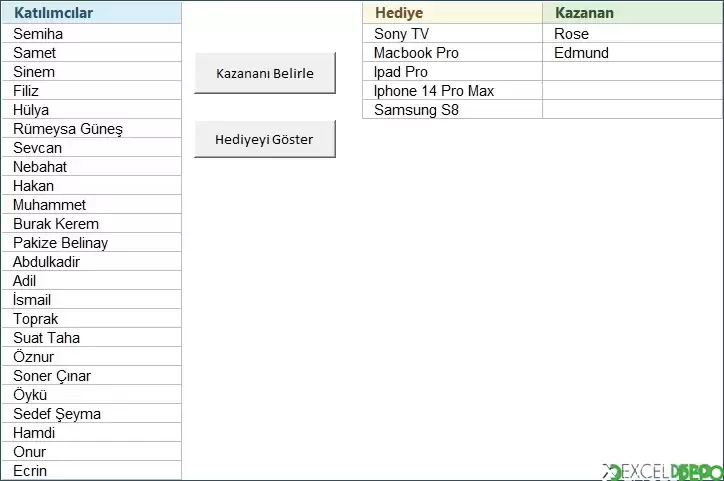Select the İsmail cell
The image size is (724, 481).
[91, 299]
